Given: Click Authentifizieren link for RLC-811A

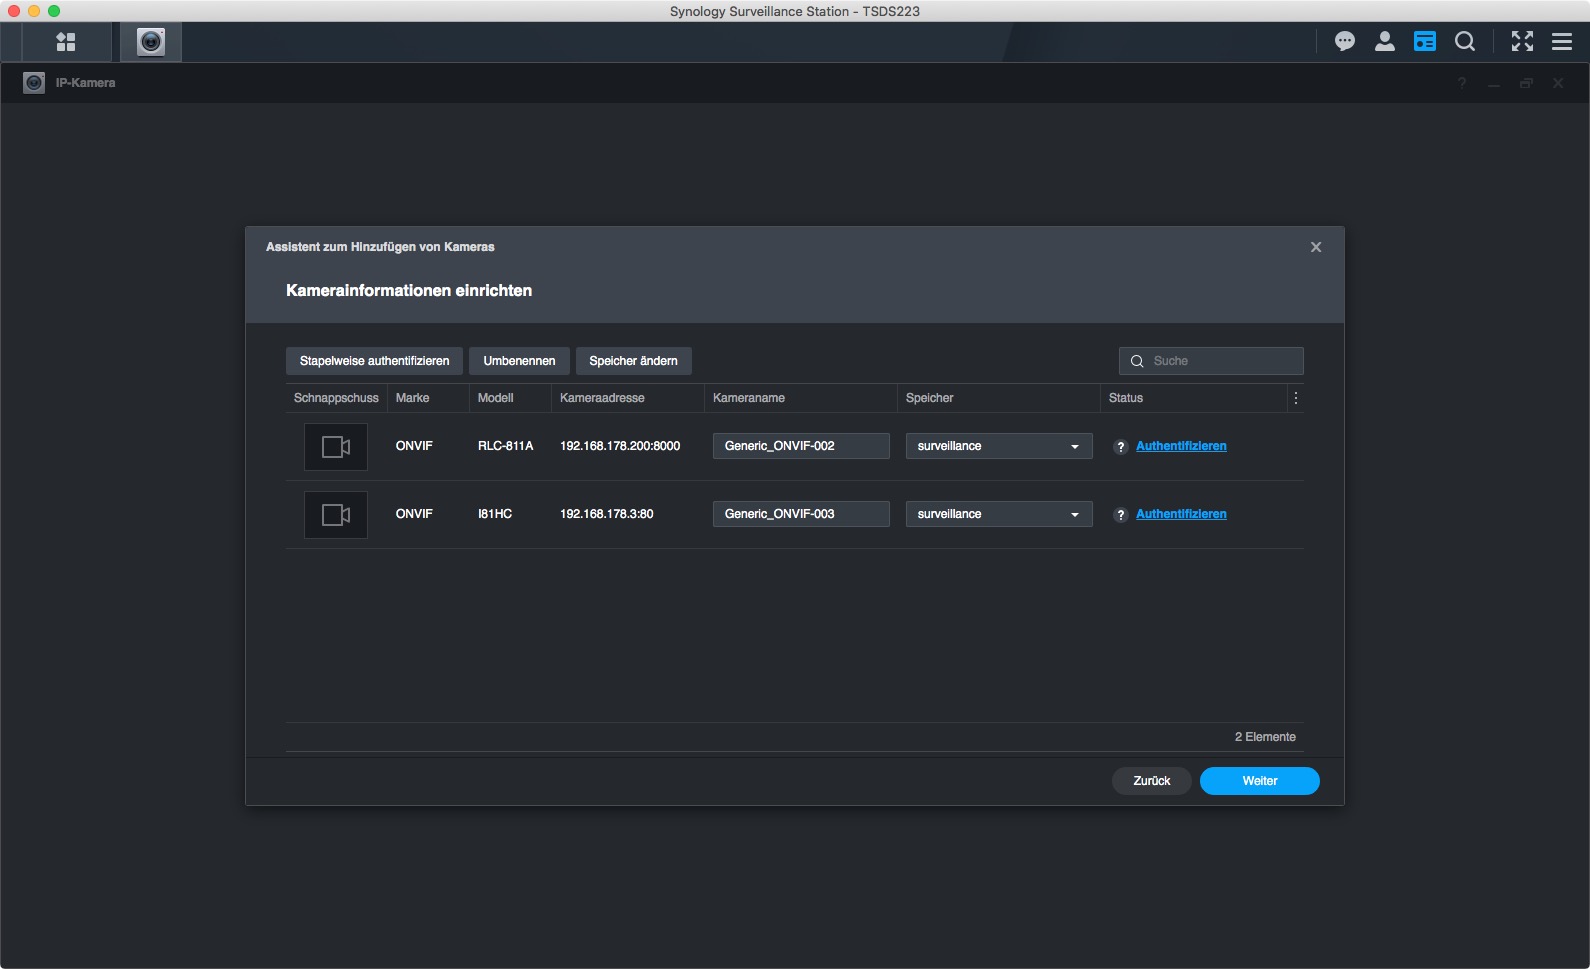Looking at the screenshot, I should (x=1181, y=446).
